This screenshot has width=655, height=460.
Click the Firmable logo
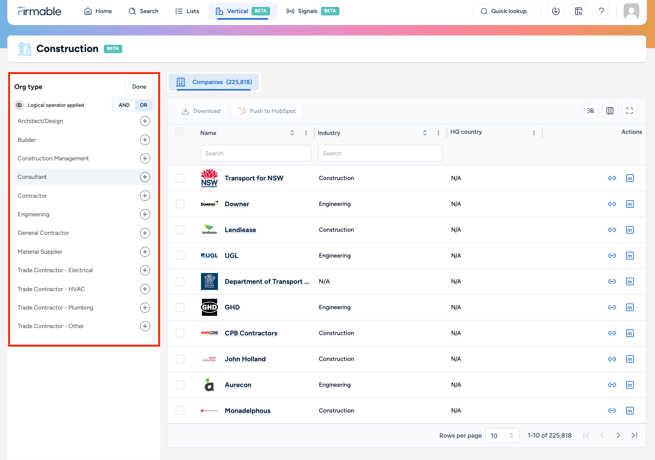tap(39, 11)
